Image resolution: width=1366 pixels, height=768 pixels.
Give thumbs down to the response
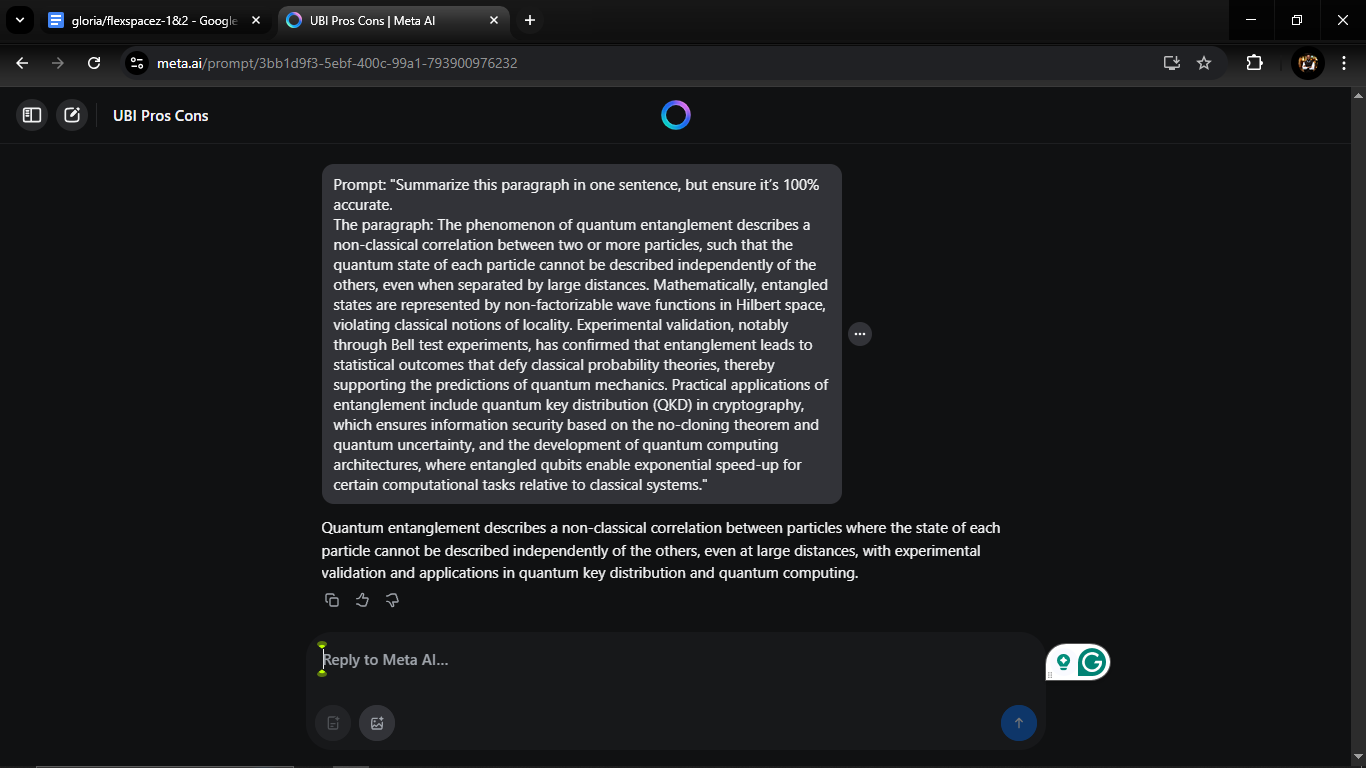[392, 600]
